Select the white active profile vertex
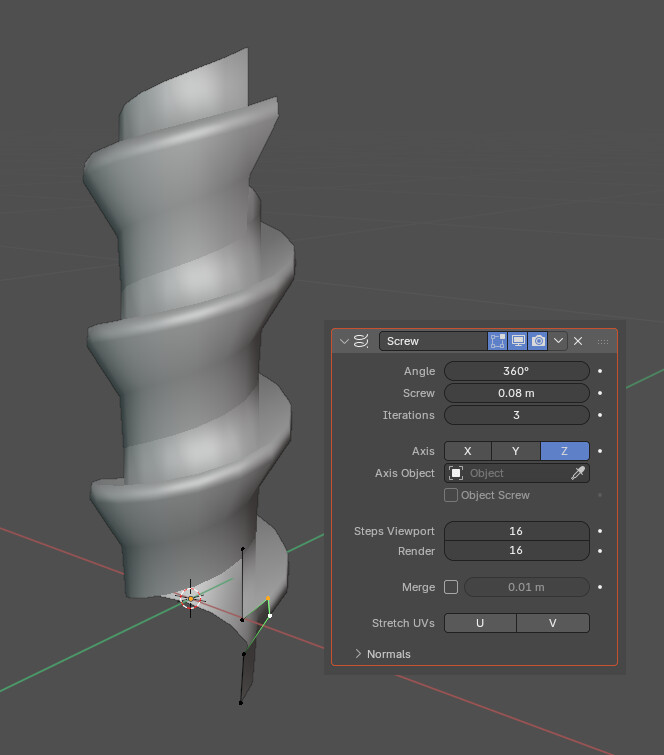 [x=270, y=616]
